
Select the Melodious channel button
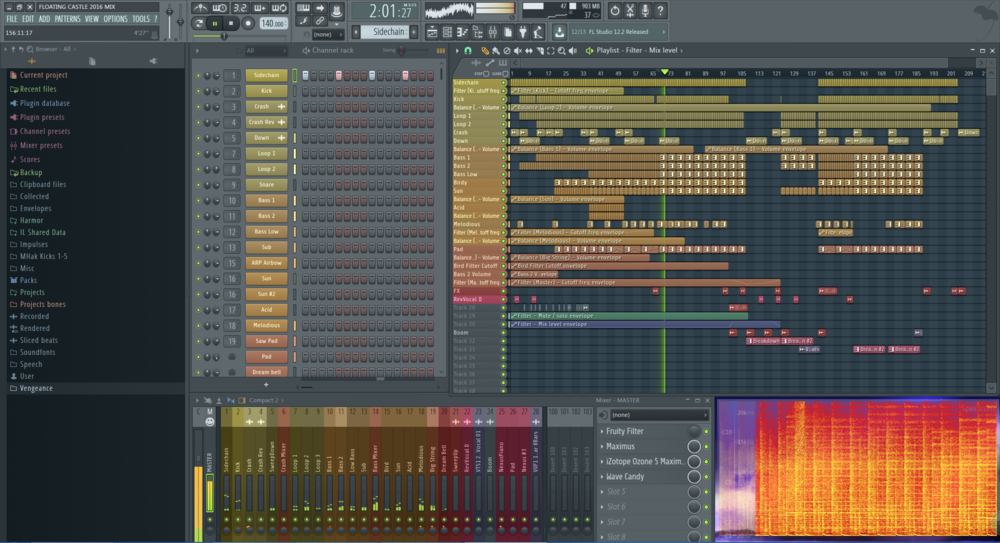(x=266, y=325)
